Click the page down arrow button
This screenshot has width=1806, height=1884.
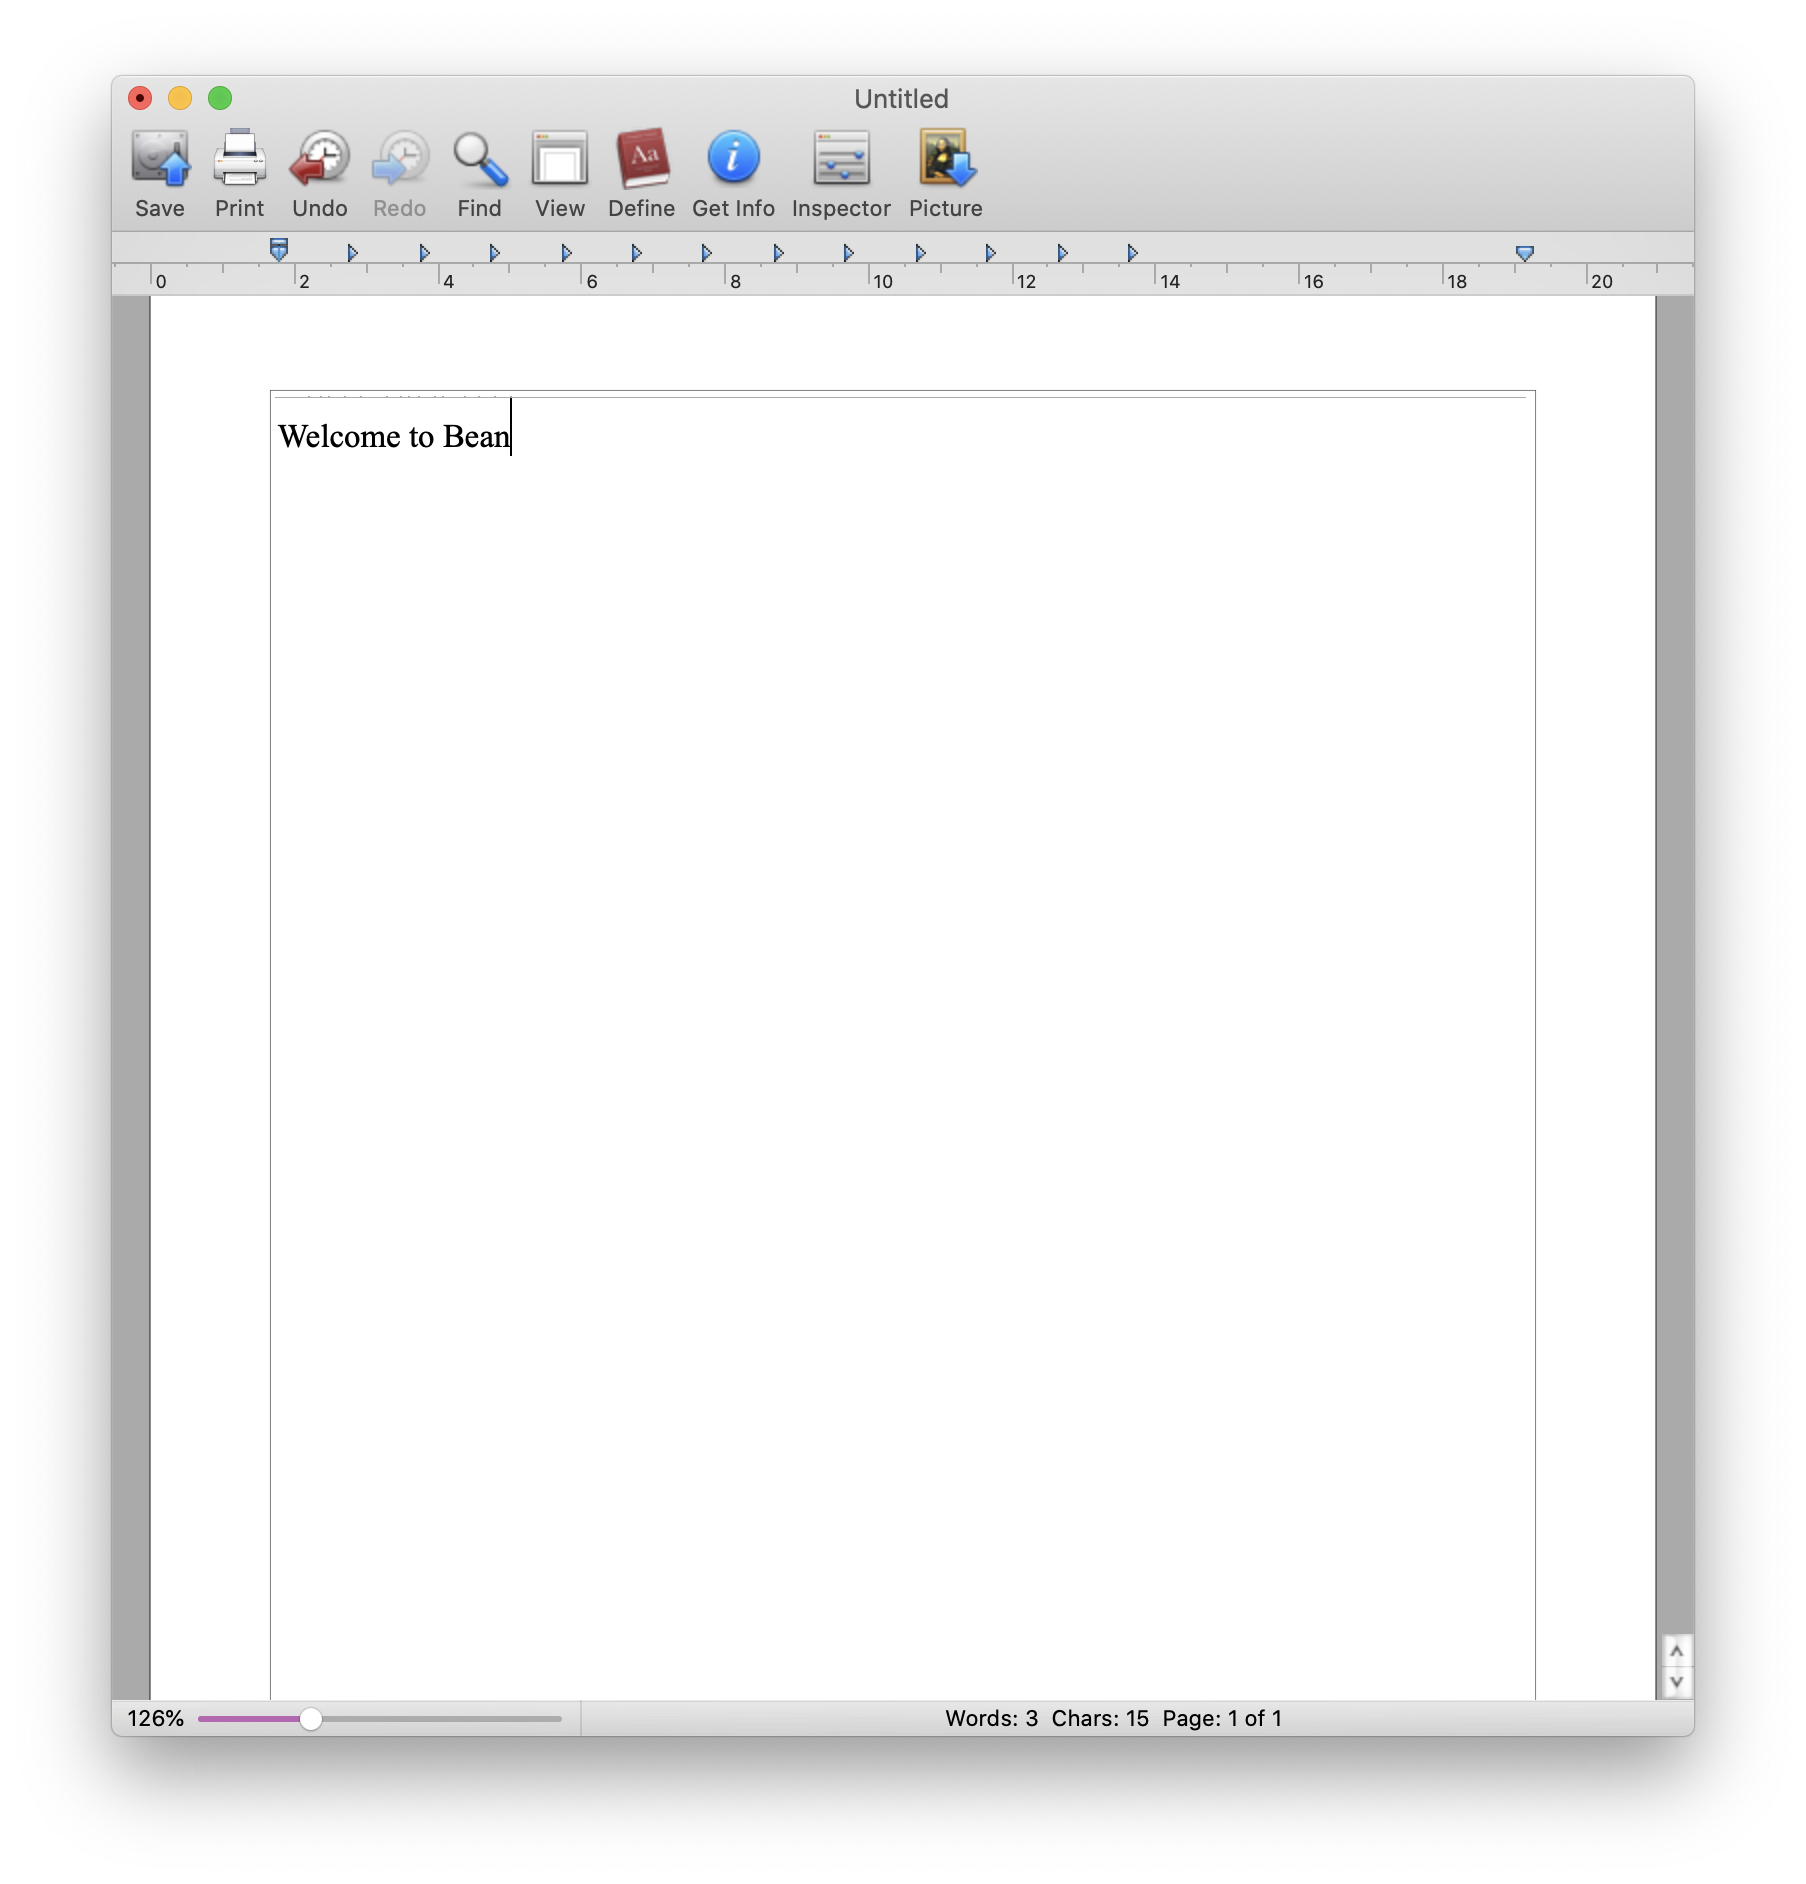[1677, 1682]
